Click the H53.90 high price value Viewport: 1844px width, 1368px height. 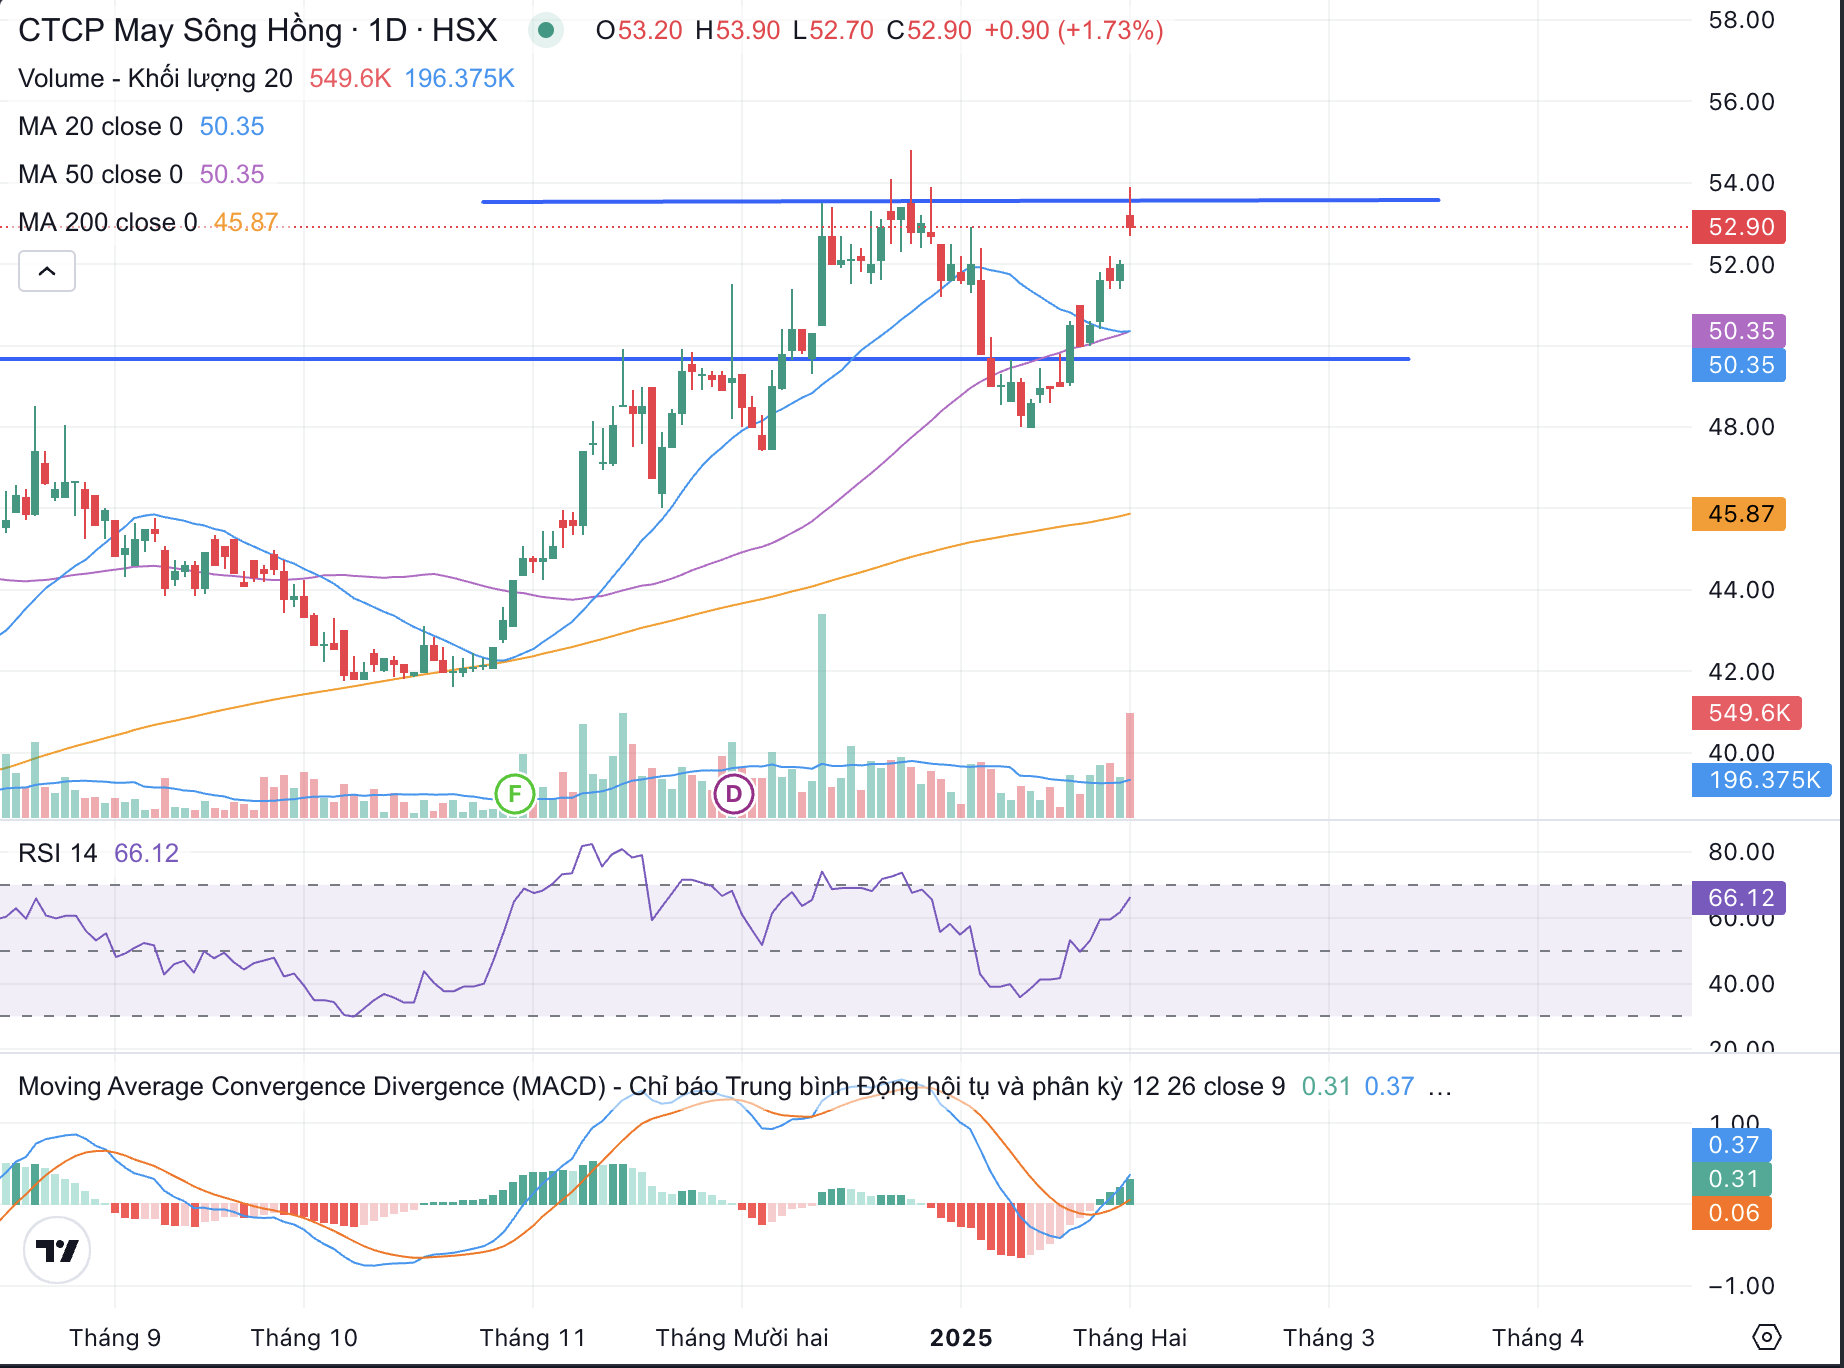tap(738, 30)
